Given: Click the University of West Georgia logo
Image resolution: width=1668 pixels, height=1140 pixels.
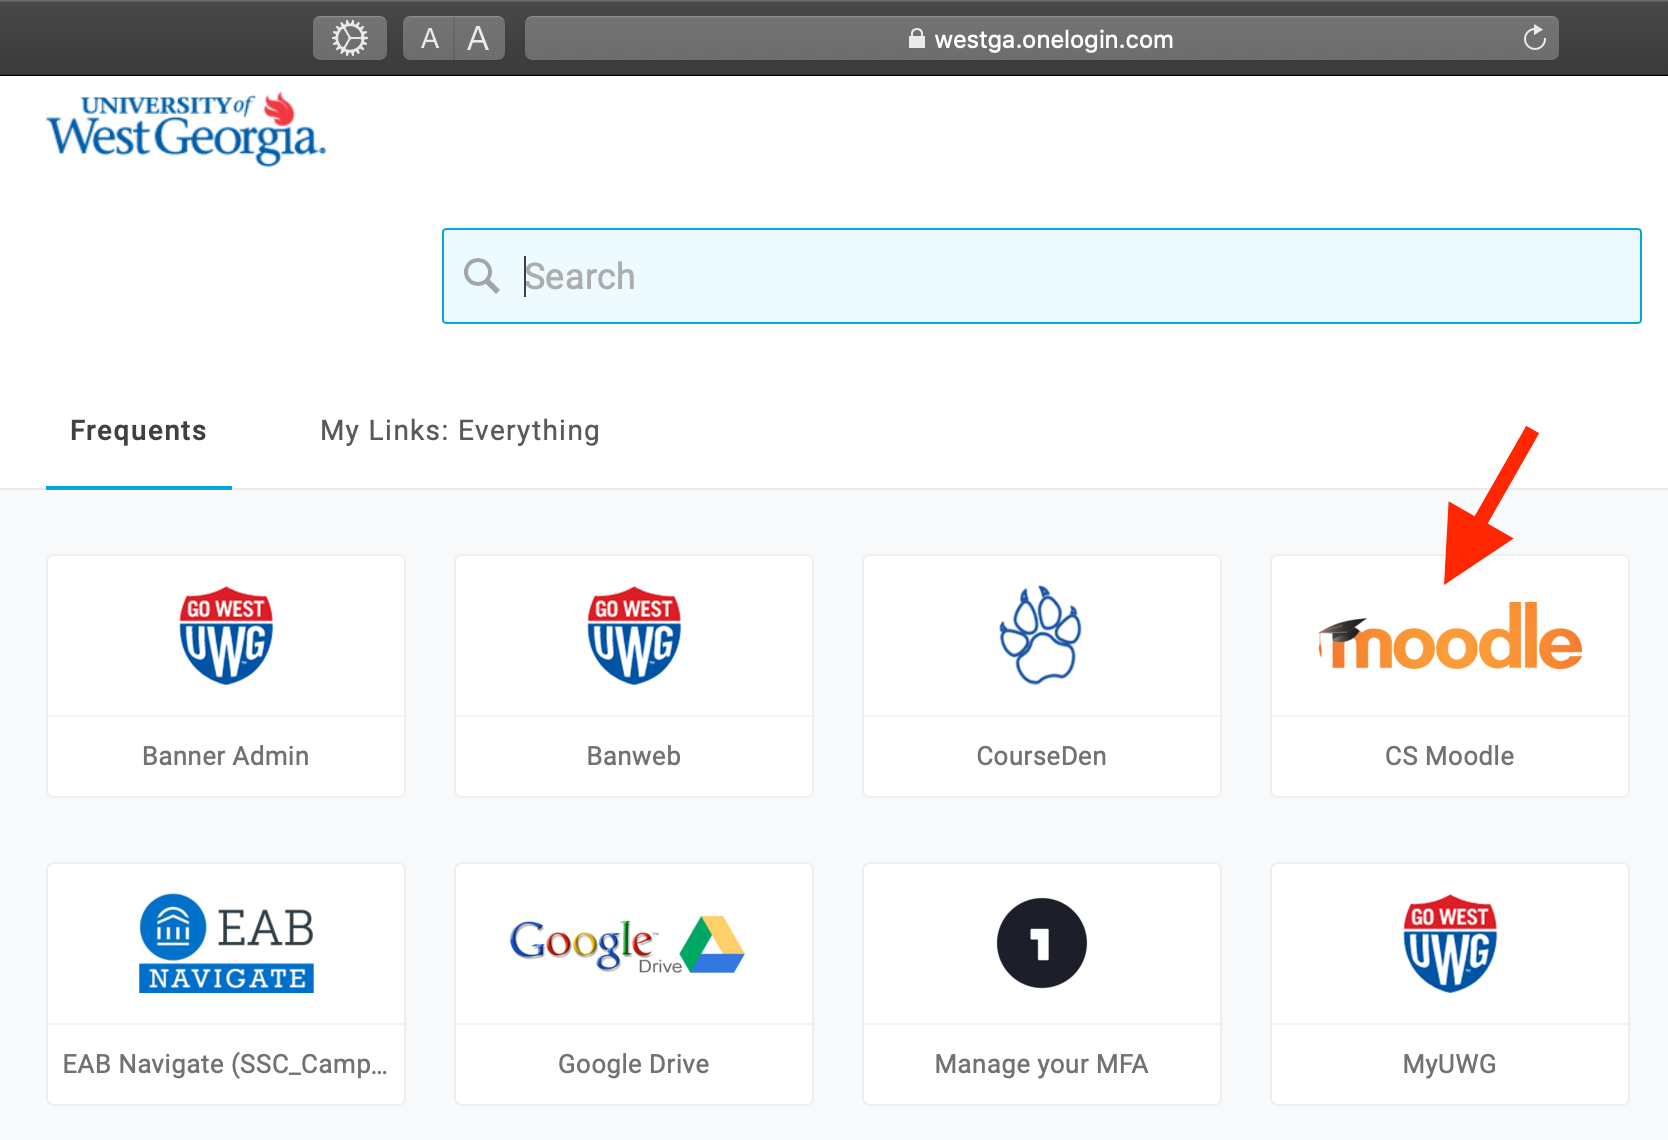Looking at the screenshot, I should coord(186,129).
